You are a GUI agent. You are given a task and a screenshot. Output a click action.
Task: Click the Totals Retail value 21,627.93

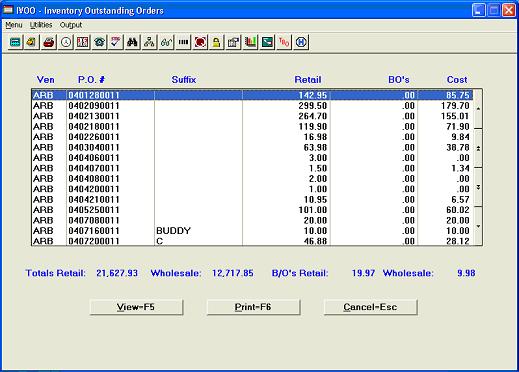(117, 273)
